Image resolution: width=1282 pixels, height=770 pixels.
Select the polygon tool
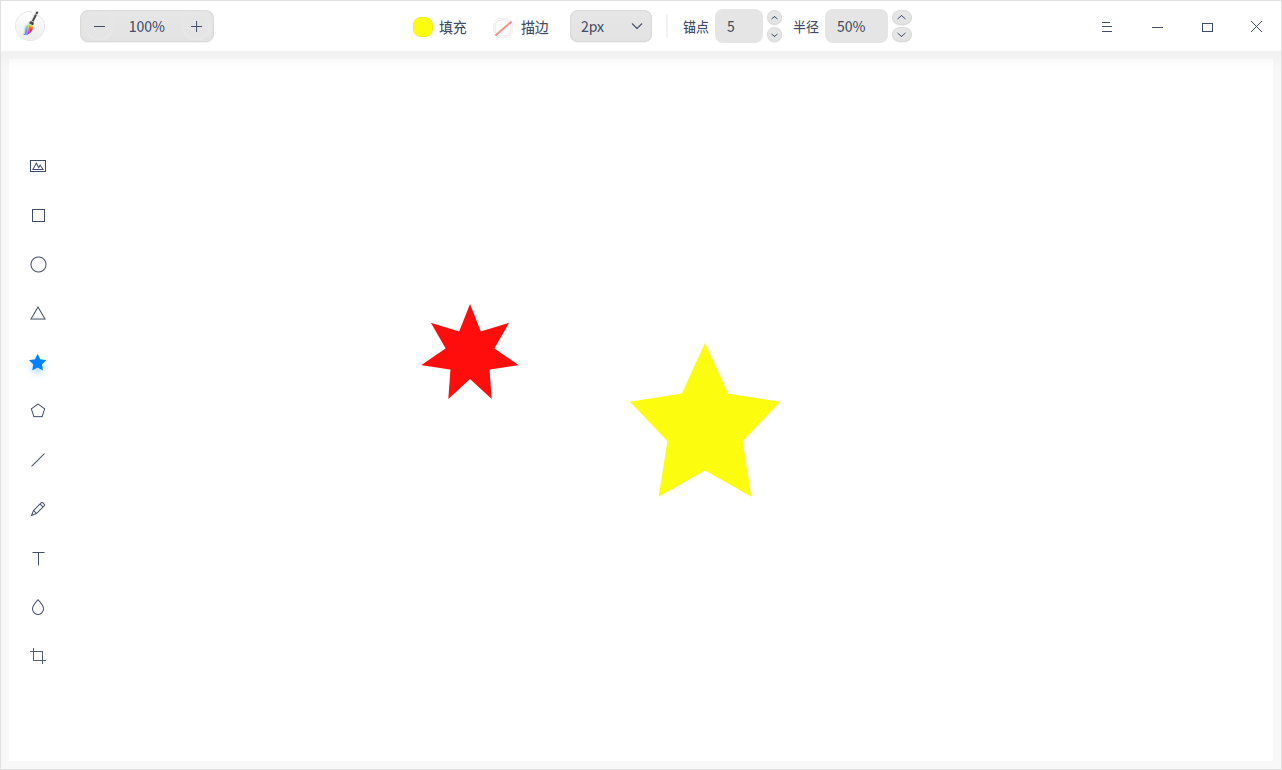(38, 411)
